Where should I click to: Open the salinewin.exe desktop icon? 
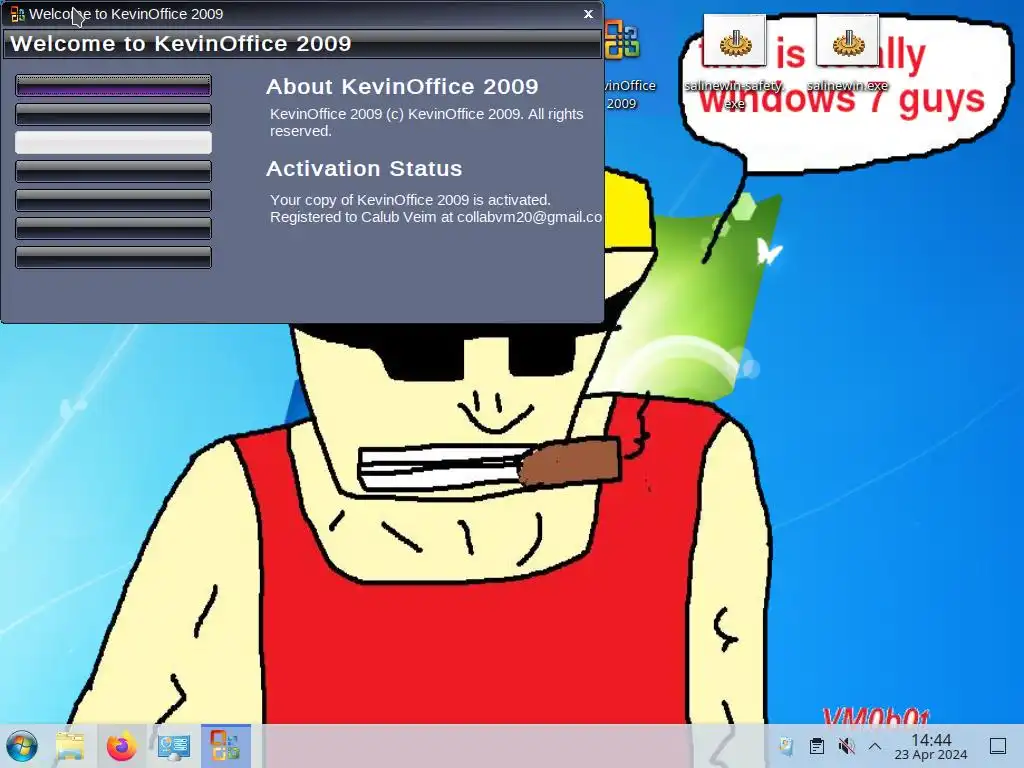[x=848, y=54]
